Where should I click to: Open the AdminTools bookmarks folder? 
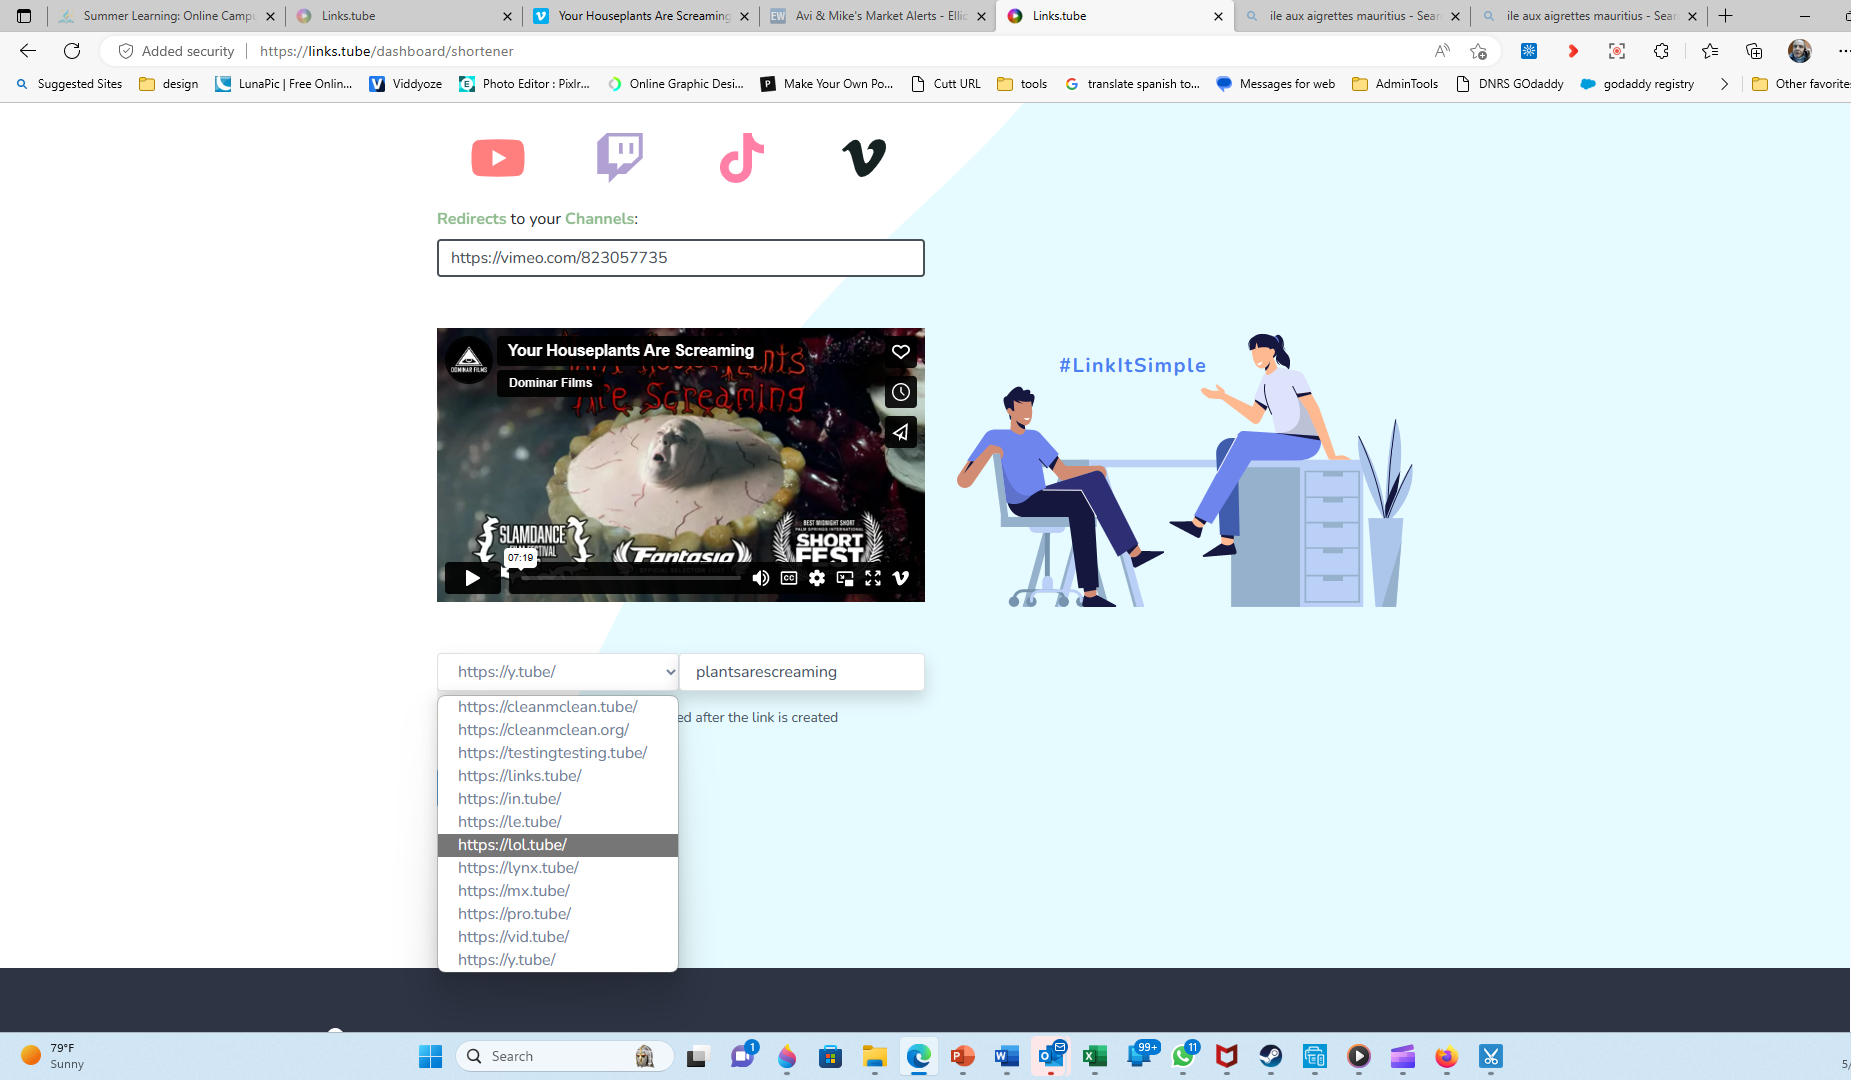pyautogui.click(x=1395, y=84)
